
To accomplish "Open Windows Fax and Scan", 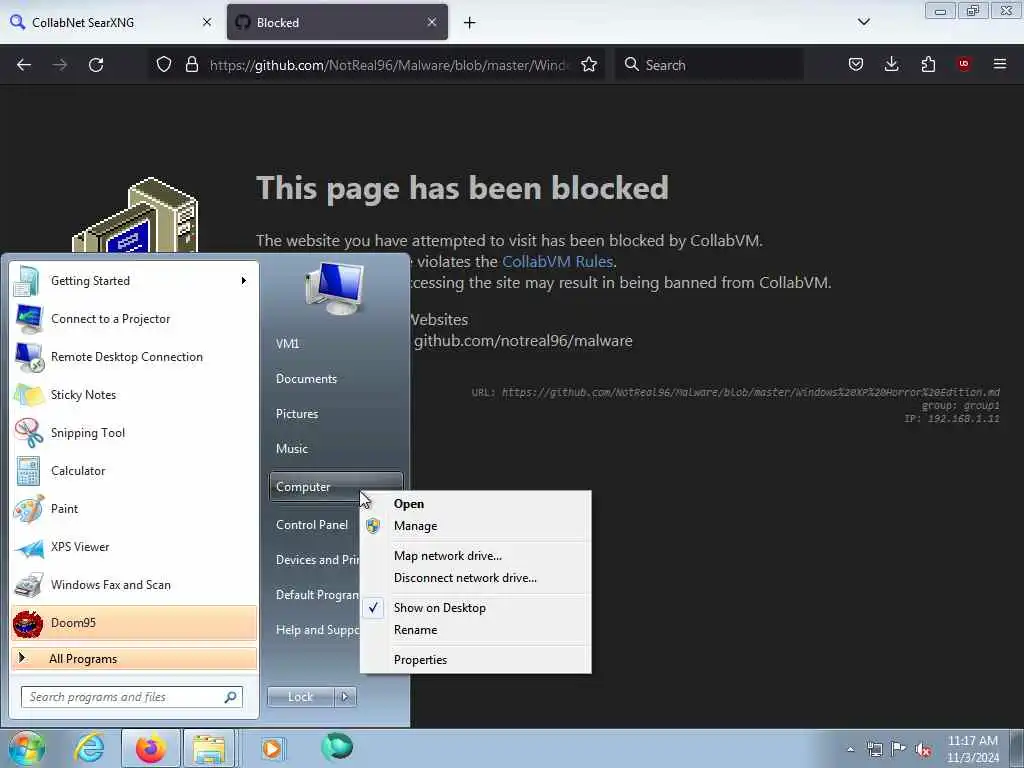I will click(135, 584).
